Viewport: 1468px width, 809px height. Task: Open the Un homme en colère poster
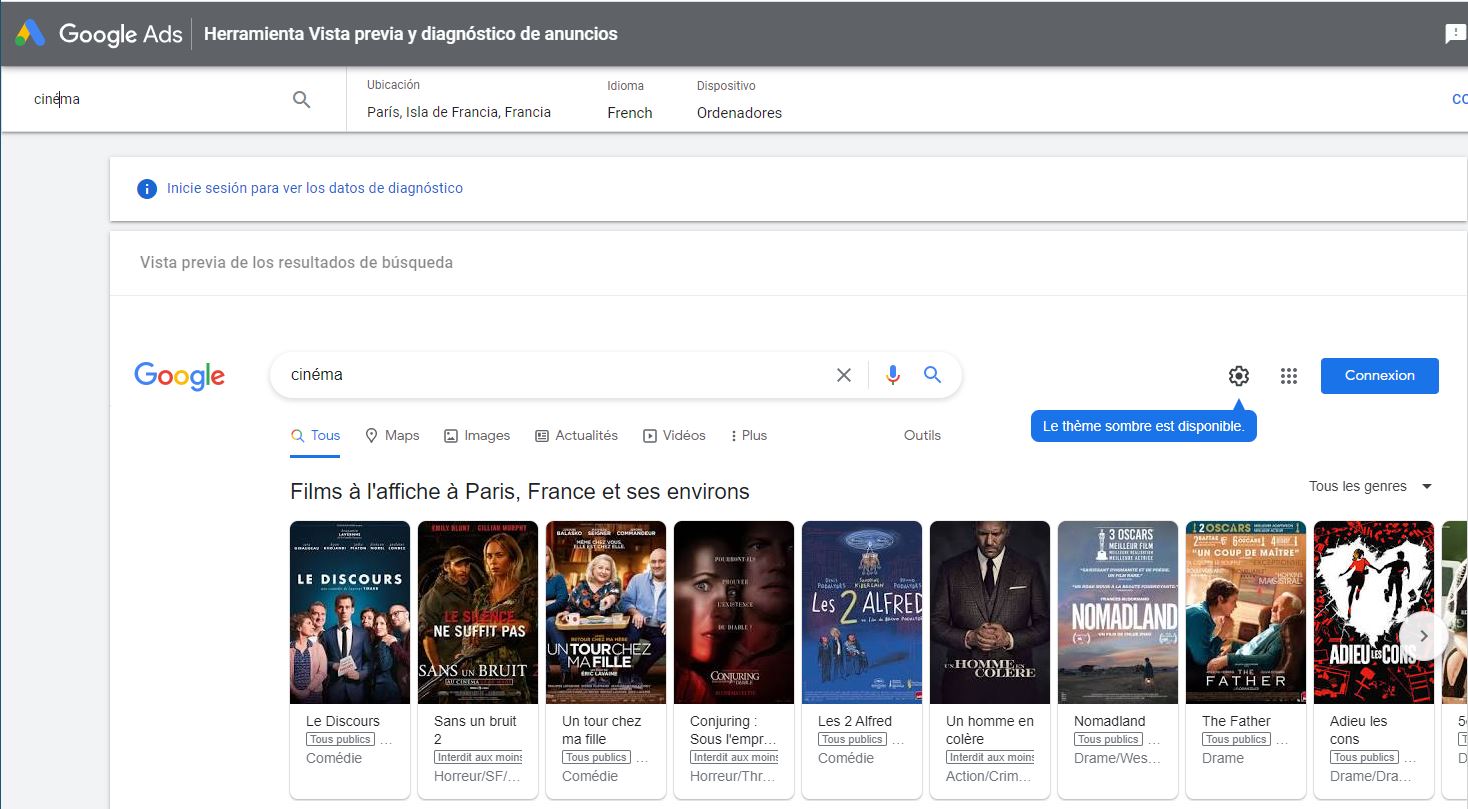pos(990,612)
